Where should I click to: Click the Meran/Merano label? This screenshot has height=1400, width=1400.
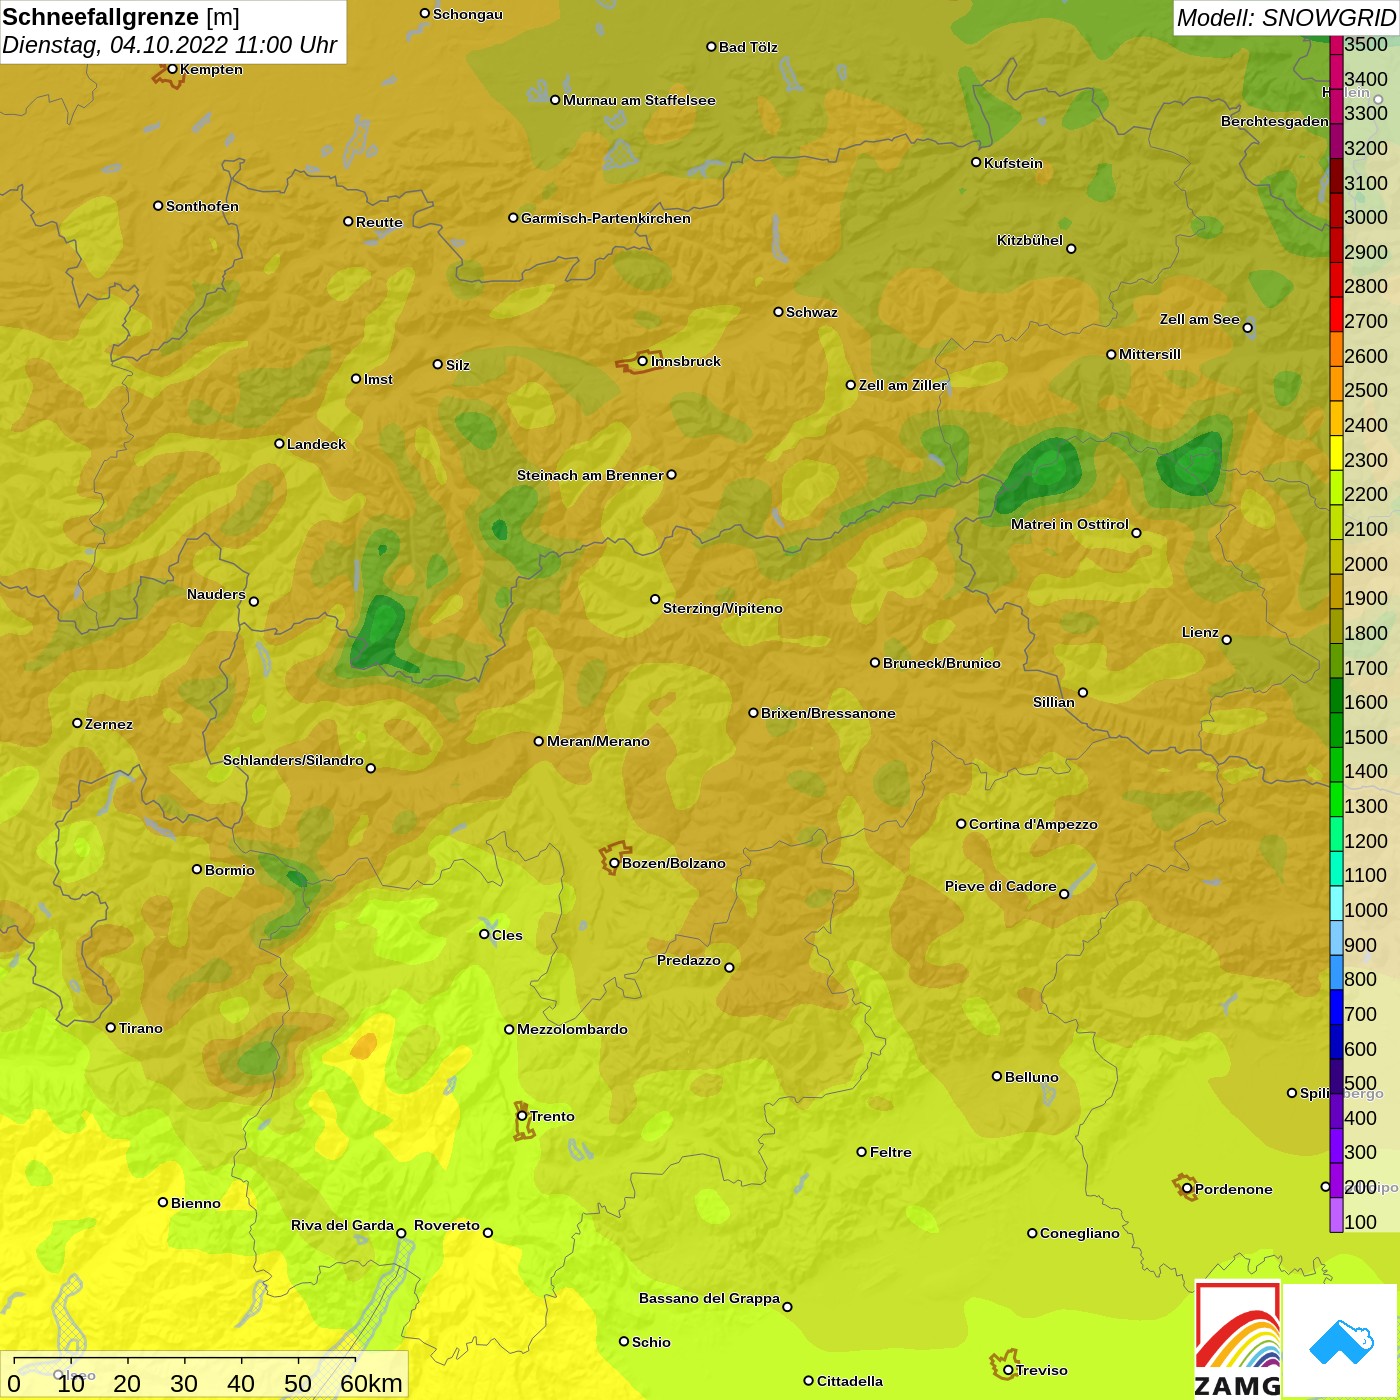point(598,741)
